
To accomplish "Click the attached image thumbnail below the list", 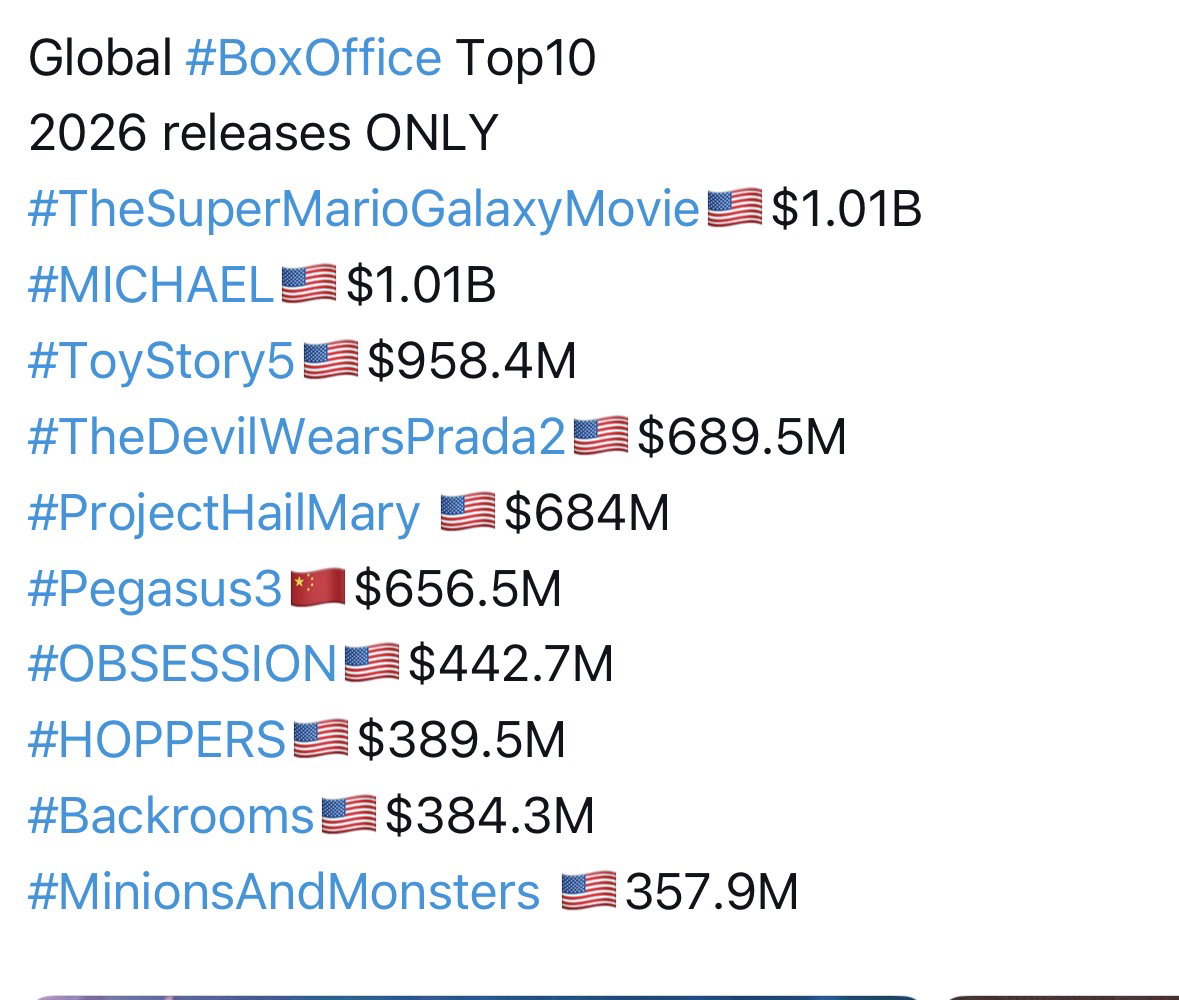I will [x=475, y=998].
